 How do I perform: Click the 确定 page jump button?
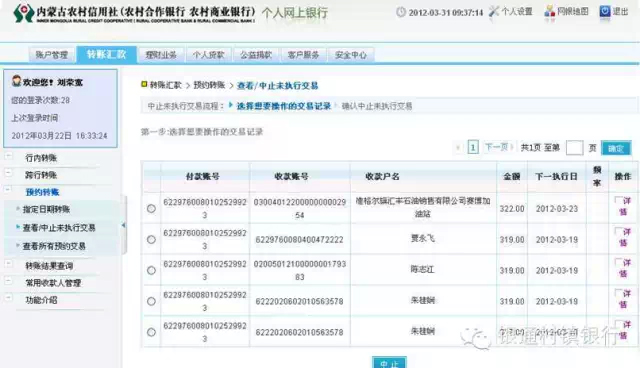pyautogui.click(x=616, y=148)
